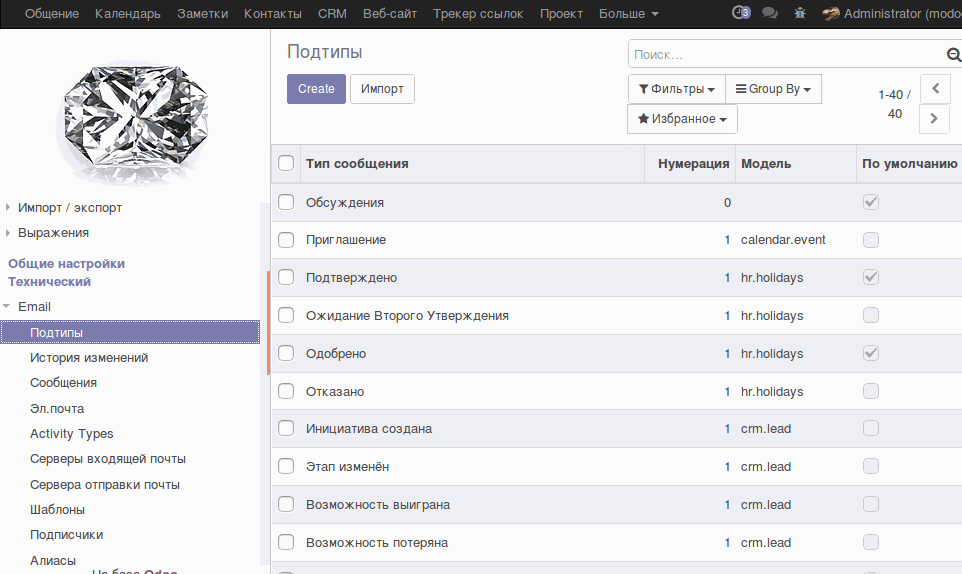Open the CRM menu in top bar
The width and height of the screenshot is (962, 574).
click(332, 14)
